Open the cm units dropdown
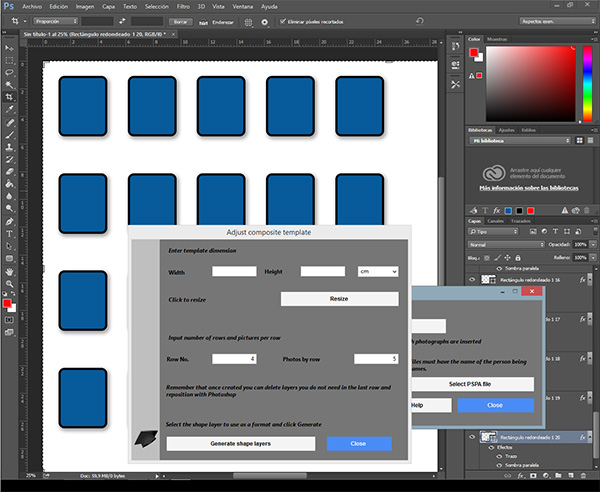The image size is (600, 492). tap(378, 271)
